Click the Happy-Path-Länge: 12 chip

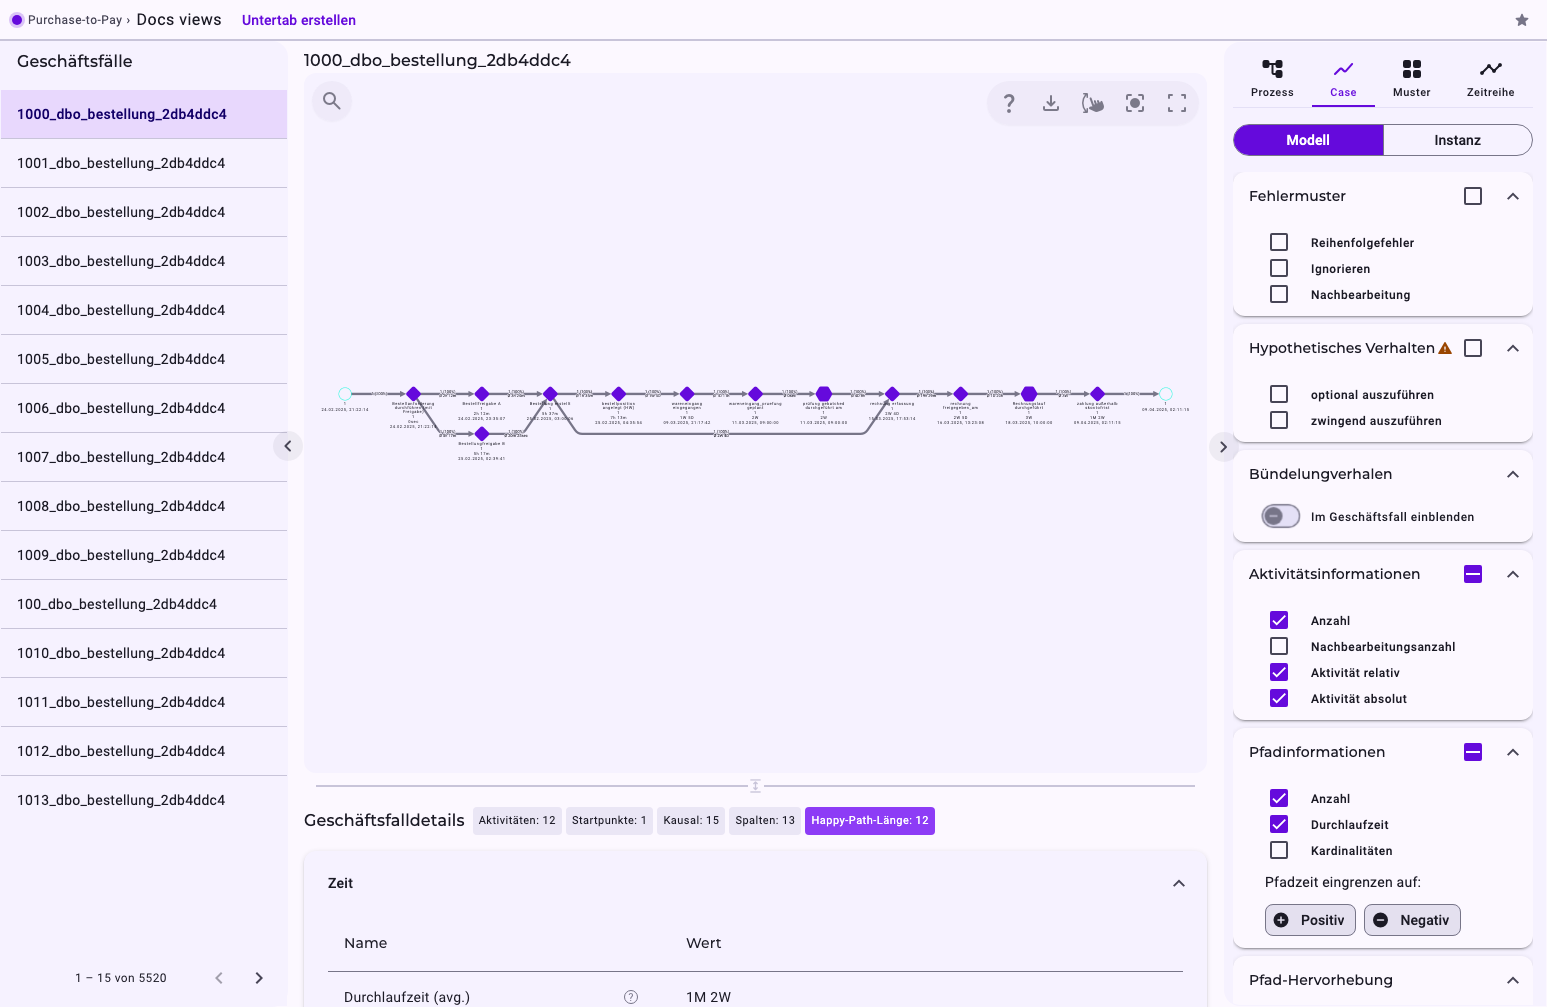point(870,820)
